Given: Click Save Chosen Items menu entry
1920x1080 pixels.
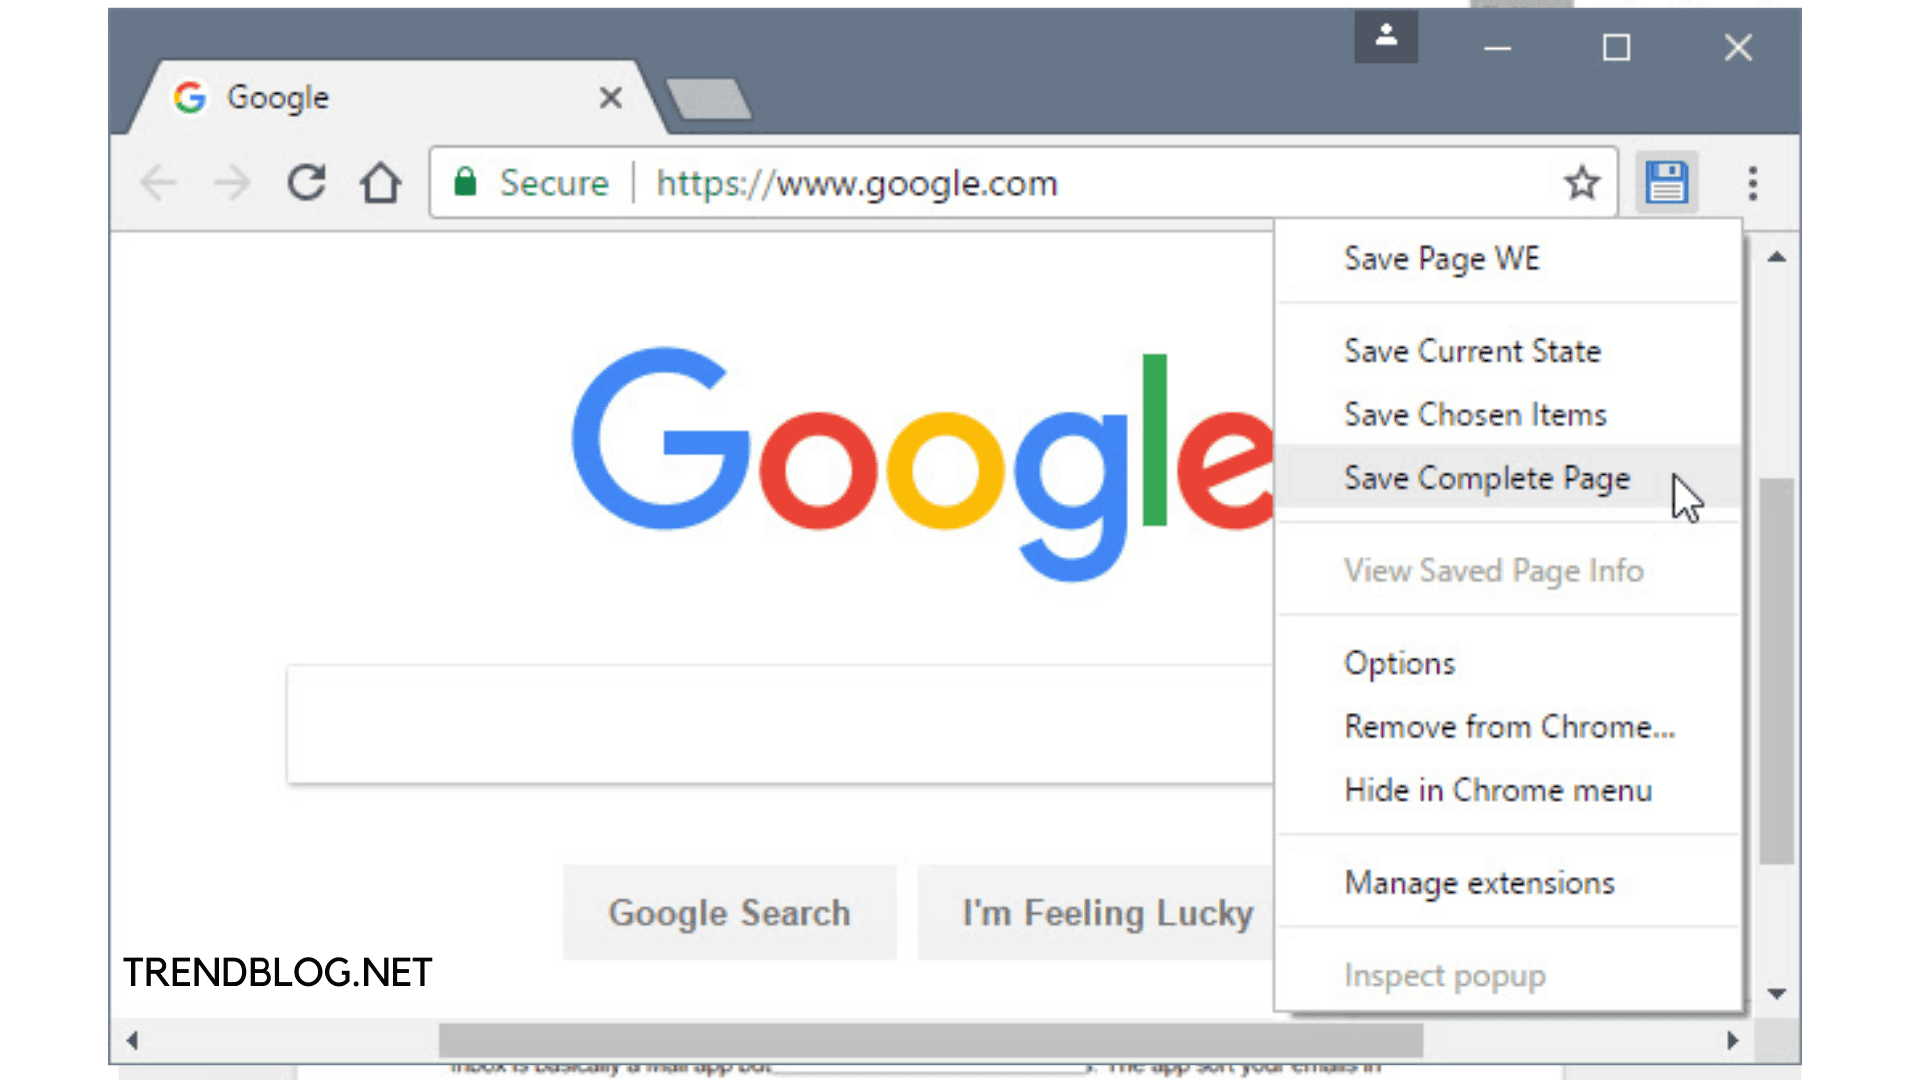Looking at the screenshot, I should click(x=1474, y=413).
